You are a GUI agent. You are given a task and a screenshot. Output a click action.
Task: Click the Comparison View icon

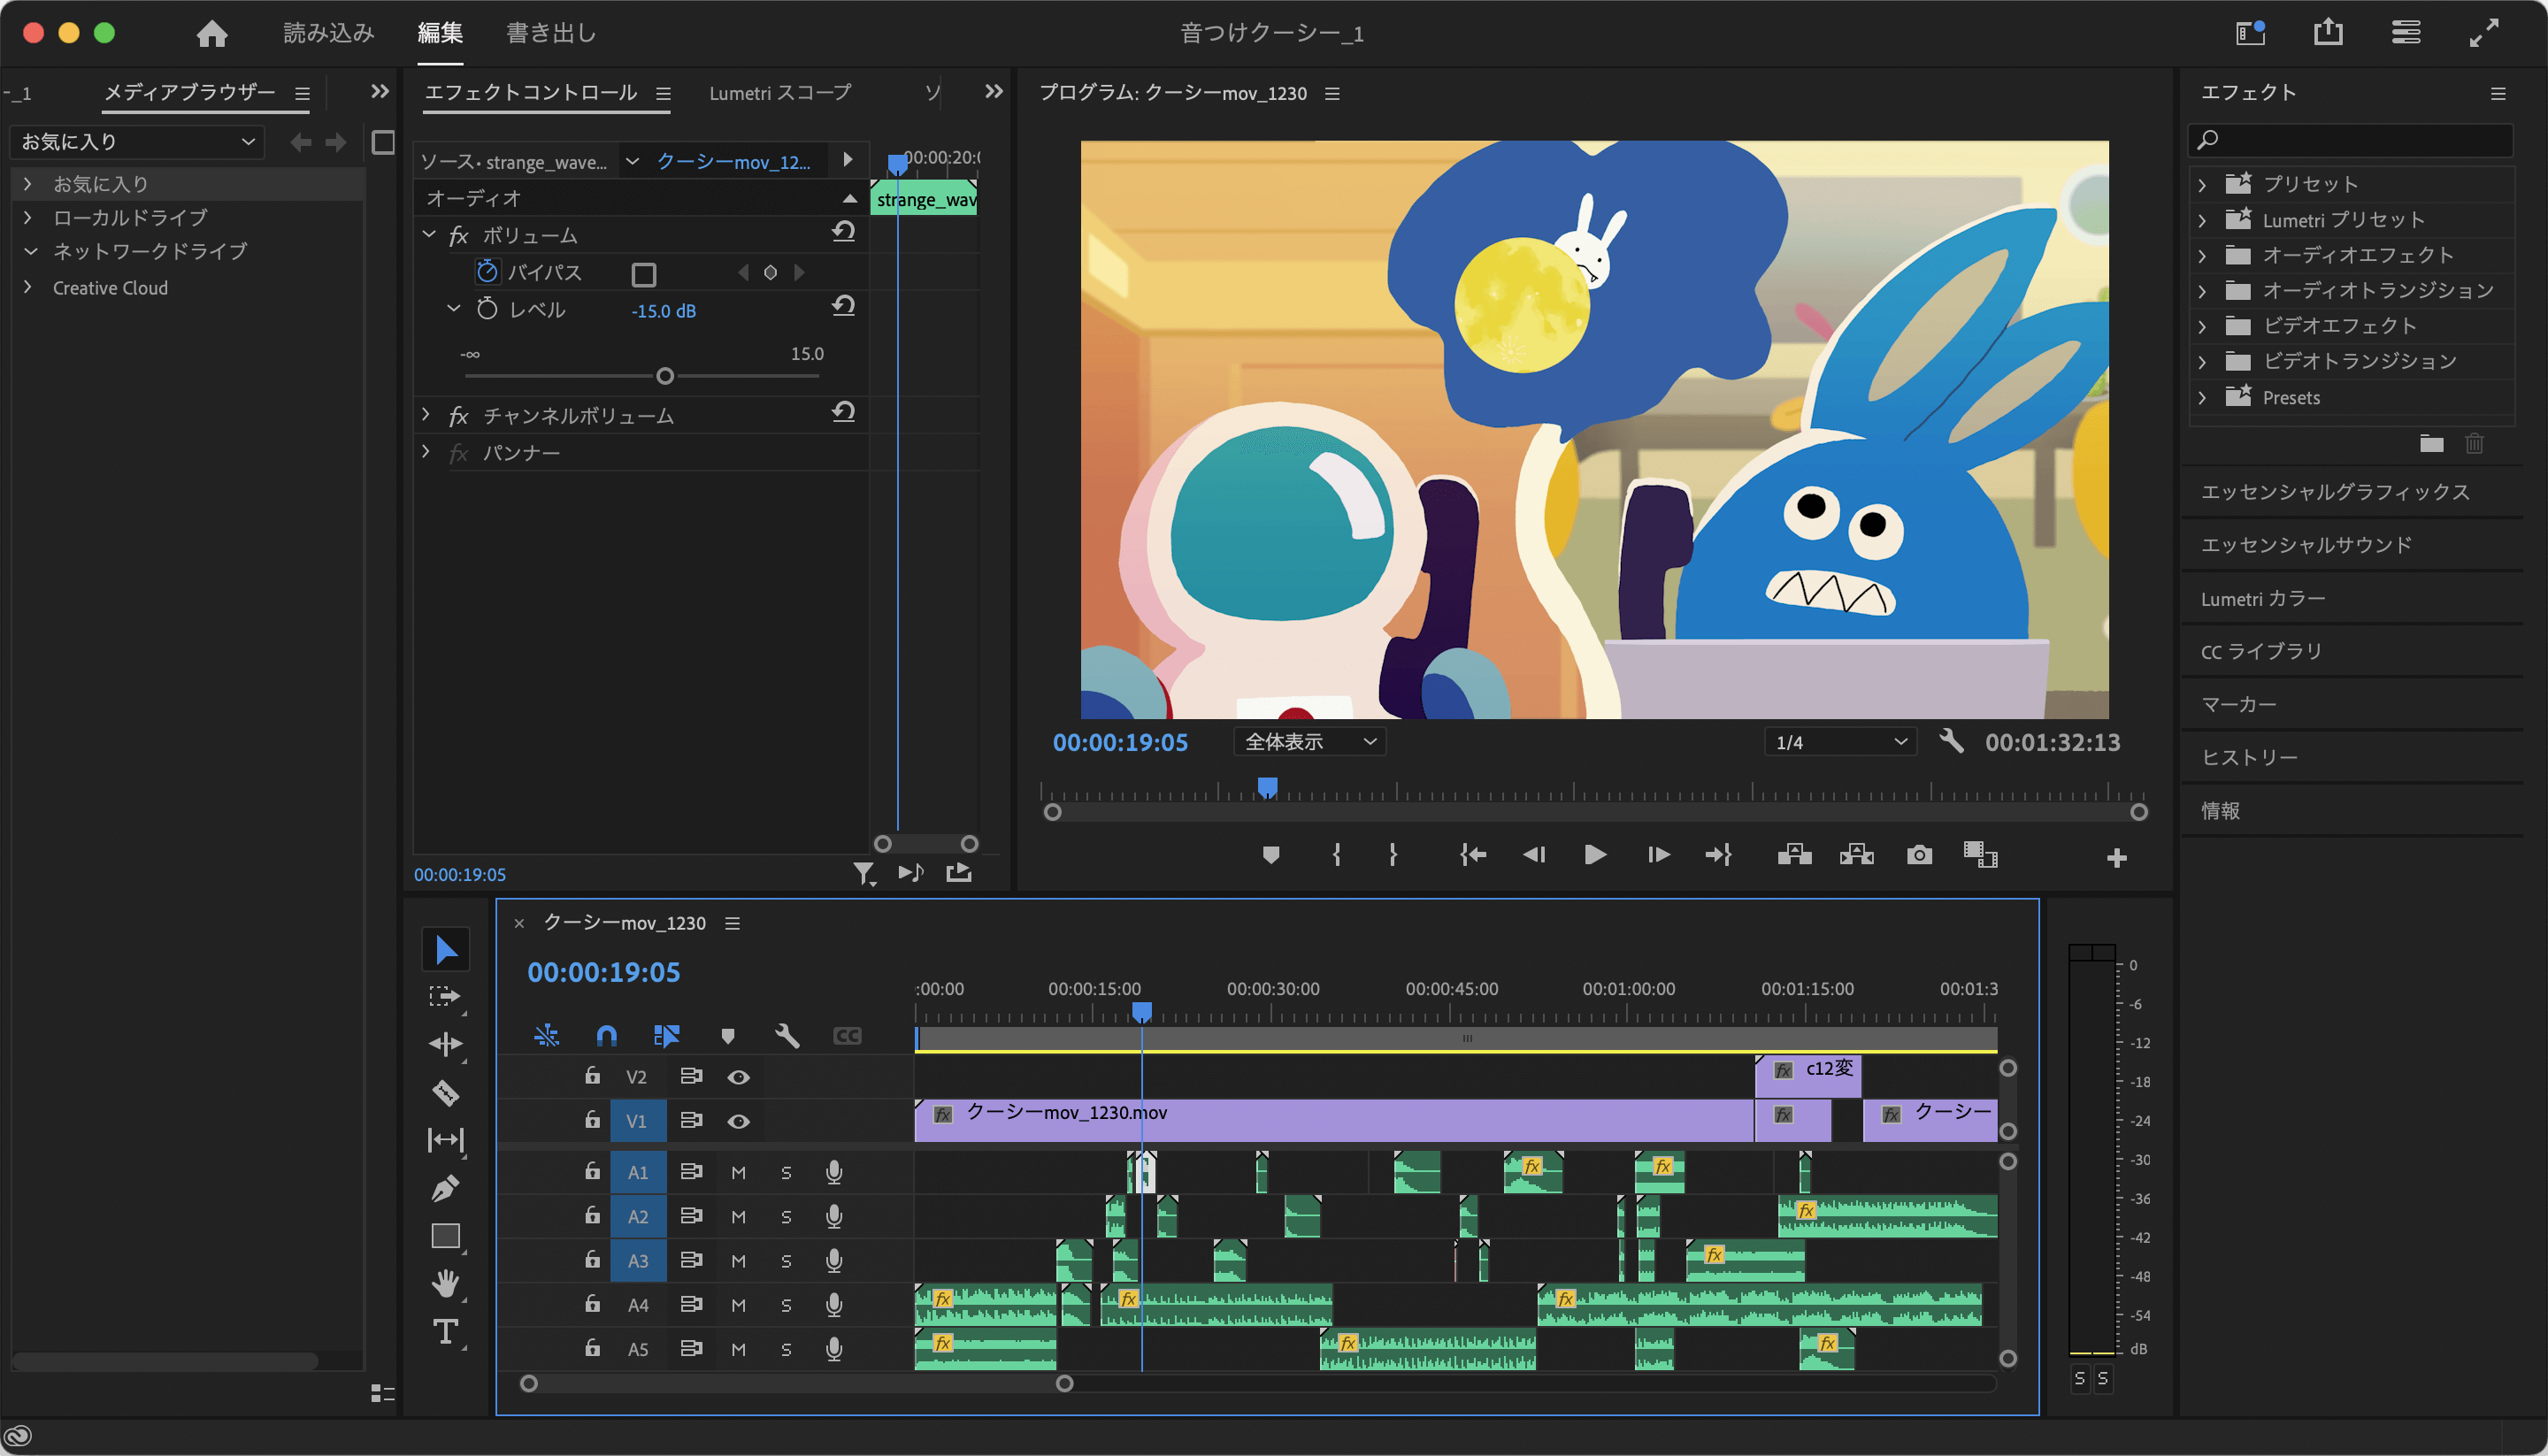click(1980, 855)
